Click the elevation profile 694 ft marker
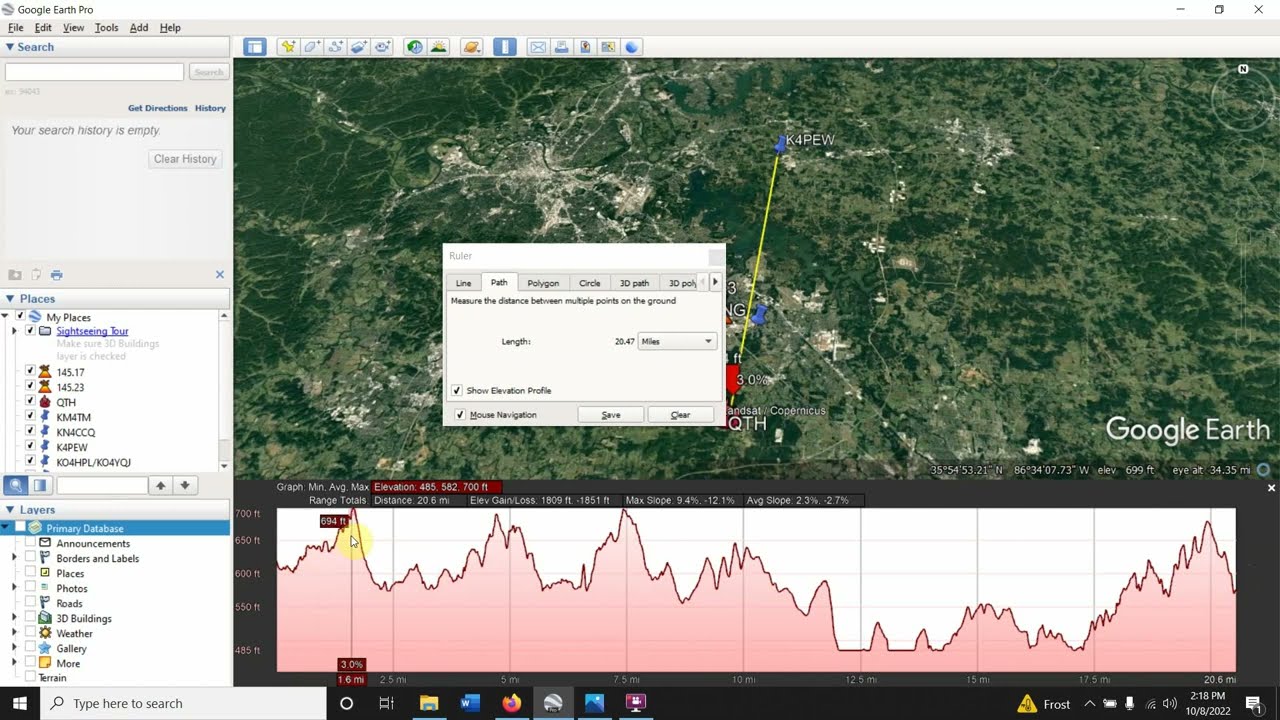 (334, 521)
